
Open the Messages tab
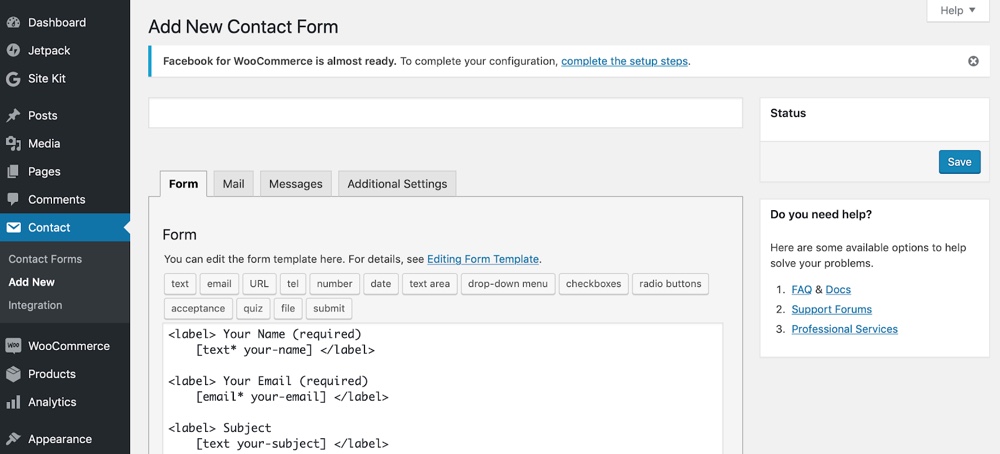click(295, 184)
